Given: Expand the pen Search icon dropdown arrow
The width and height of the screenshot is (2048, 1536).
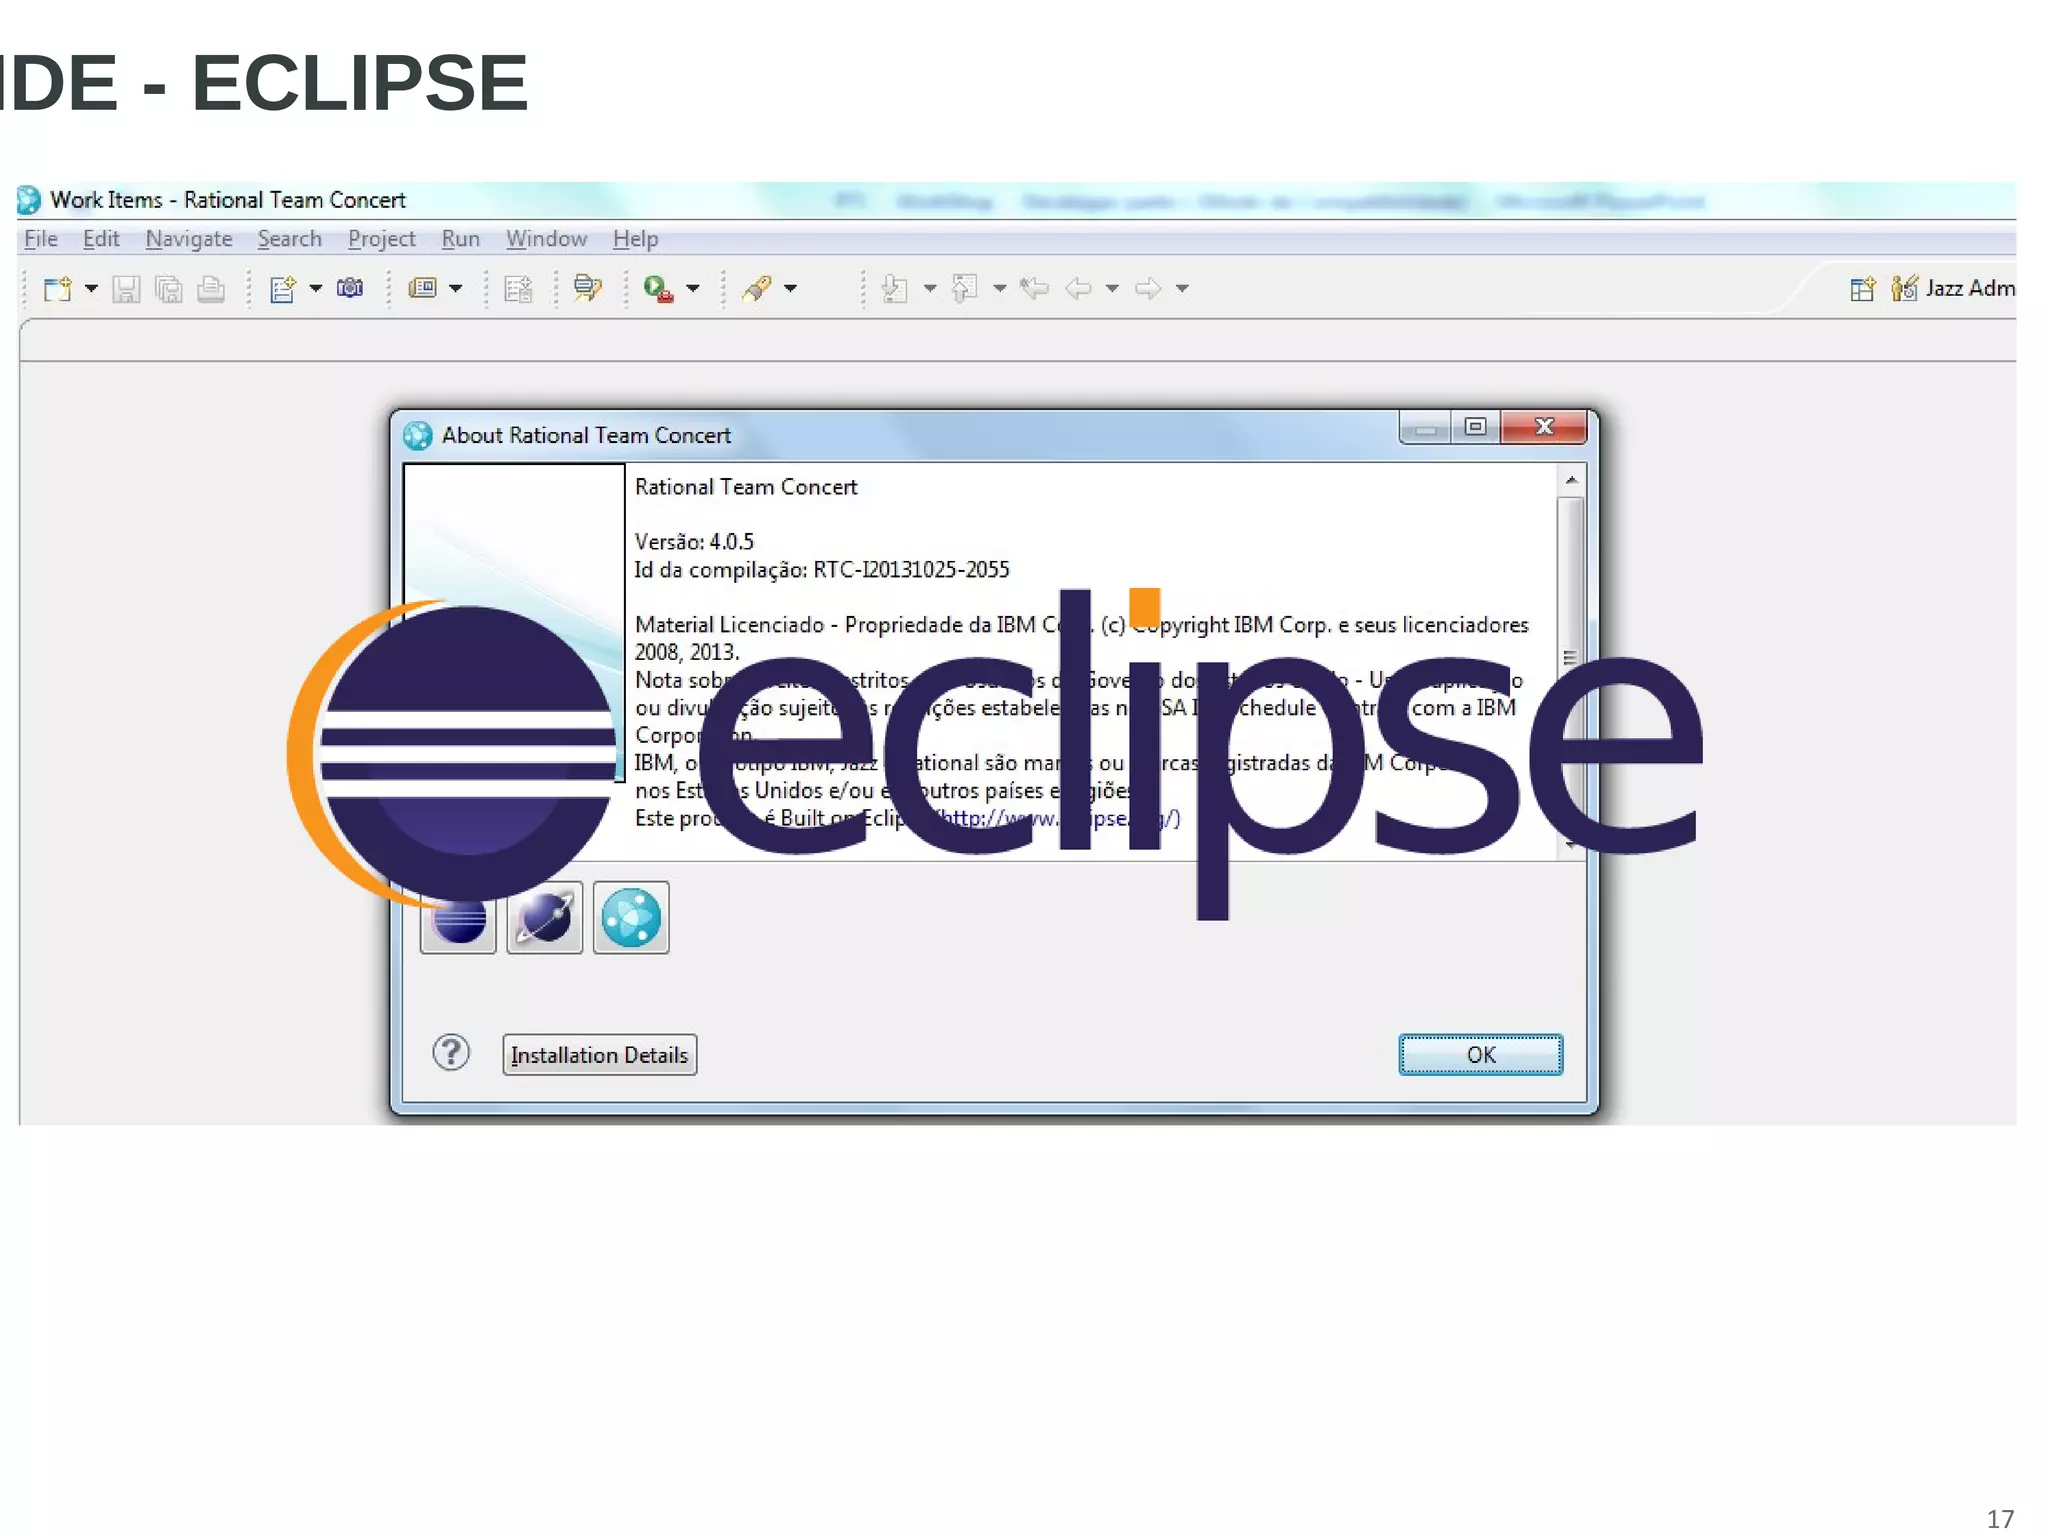Looking at the screenshot, I should (x=790, y=289).
